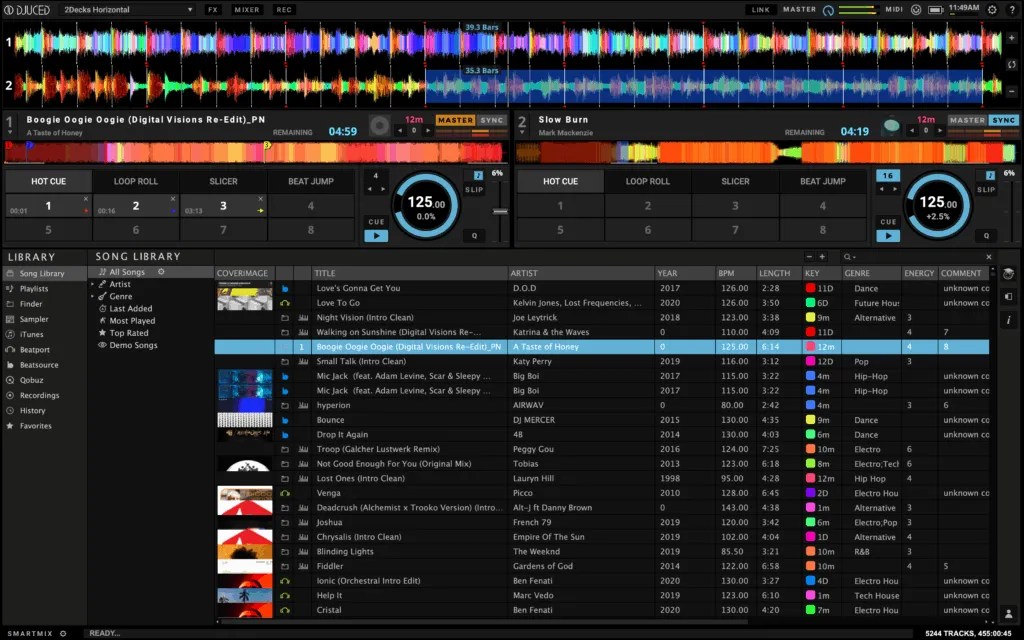
Task: Open the library search magnifier icon
Action: (847, 257)
